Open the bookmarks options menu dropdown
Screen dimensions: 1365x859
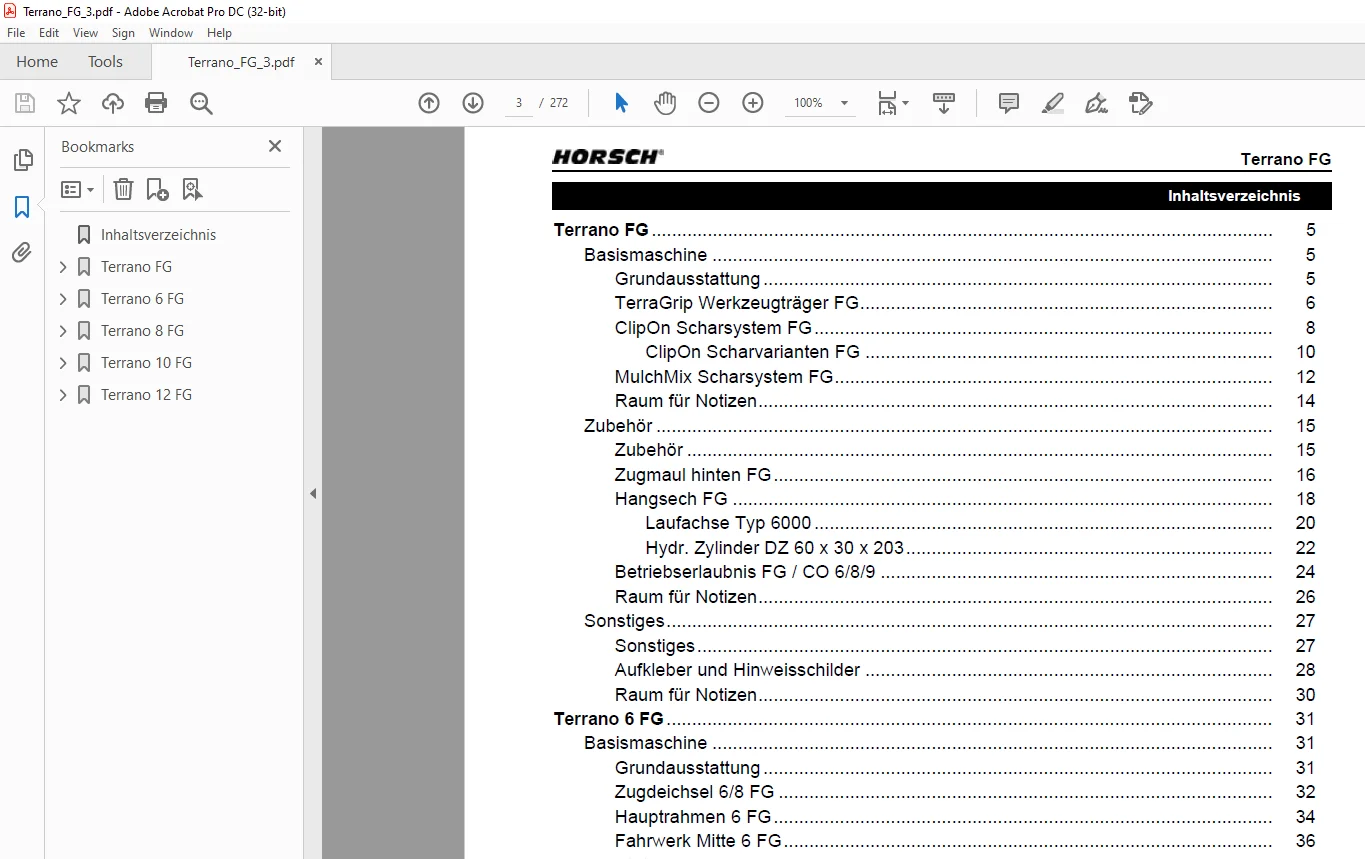click(x=77, y=189)
